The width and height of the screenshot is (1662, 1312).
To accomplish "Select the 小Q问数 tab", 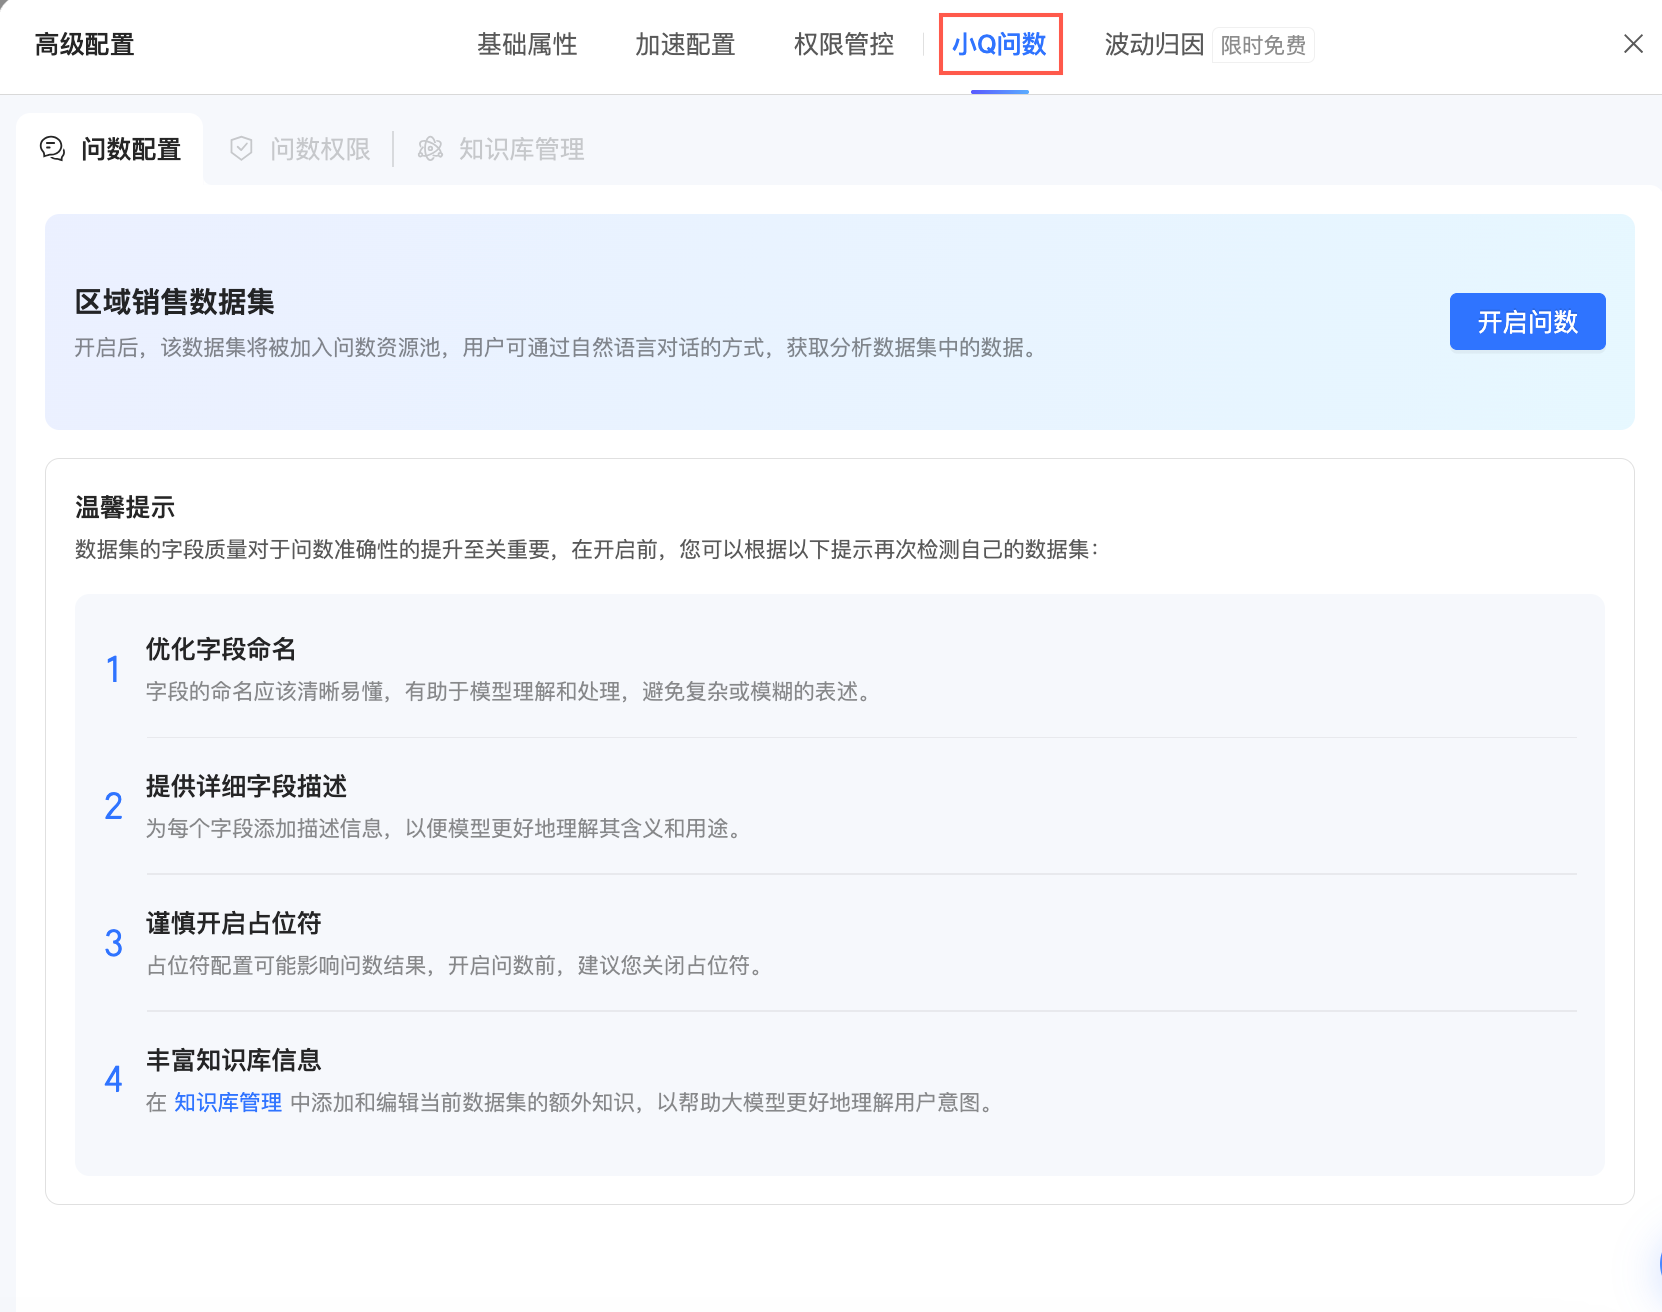I will coord(999,44).
